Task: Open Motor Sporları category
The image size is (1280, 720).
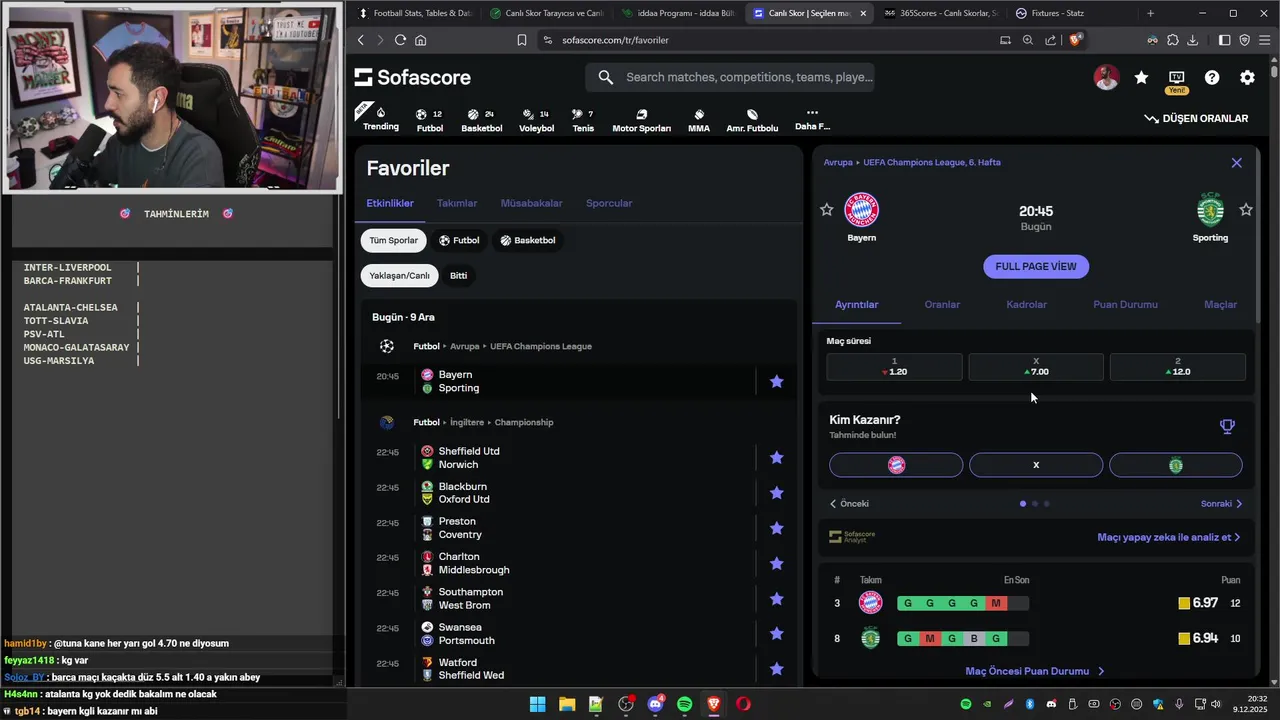Action: click(x=641, y=120)
